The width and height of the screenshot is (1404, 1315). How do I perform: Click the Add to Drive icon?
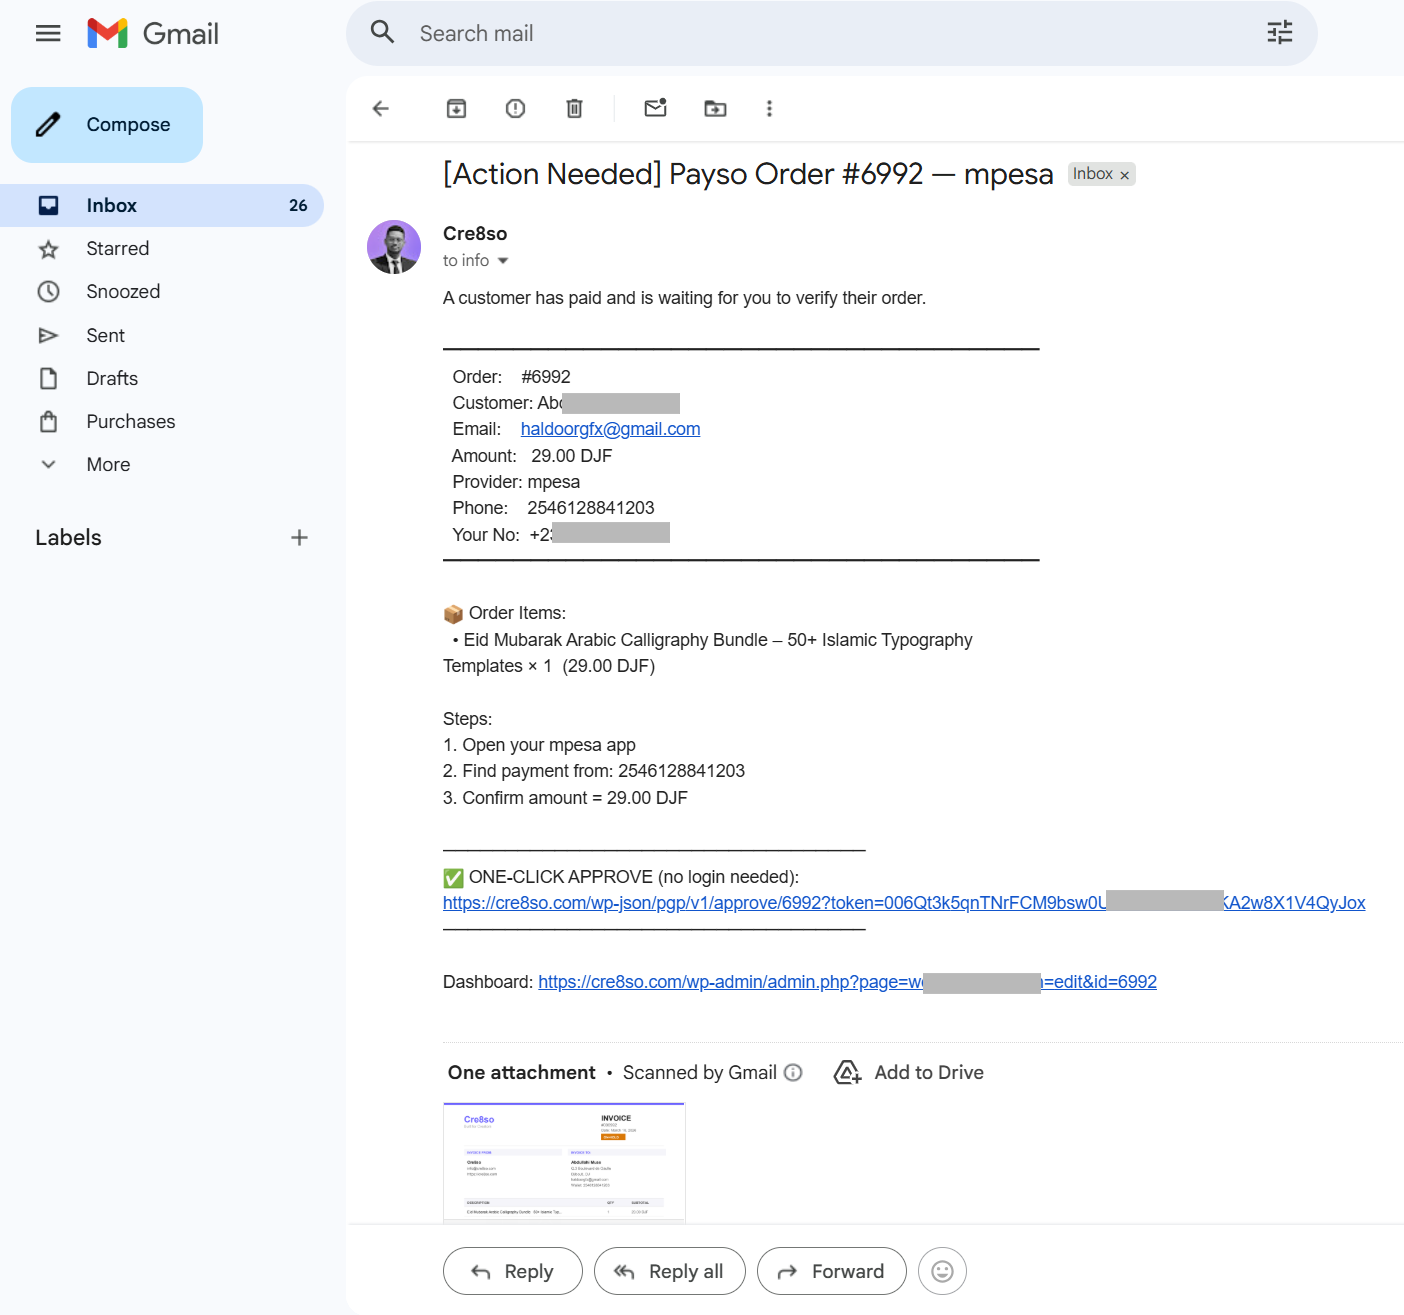847,1072
